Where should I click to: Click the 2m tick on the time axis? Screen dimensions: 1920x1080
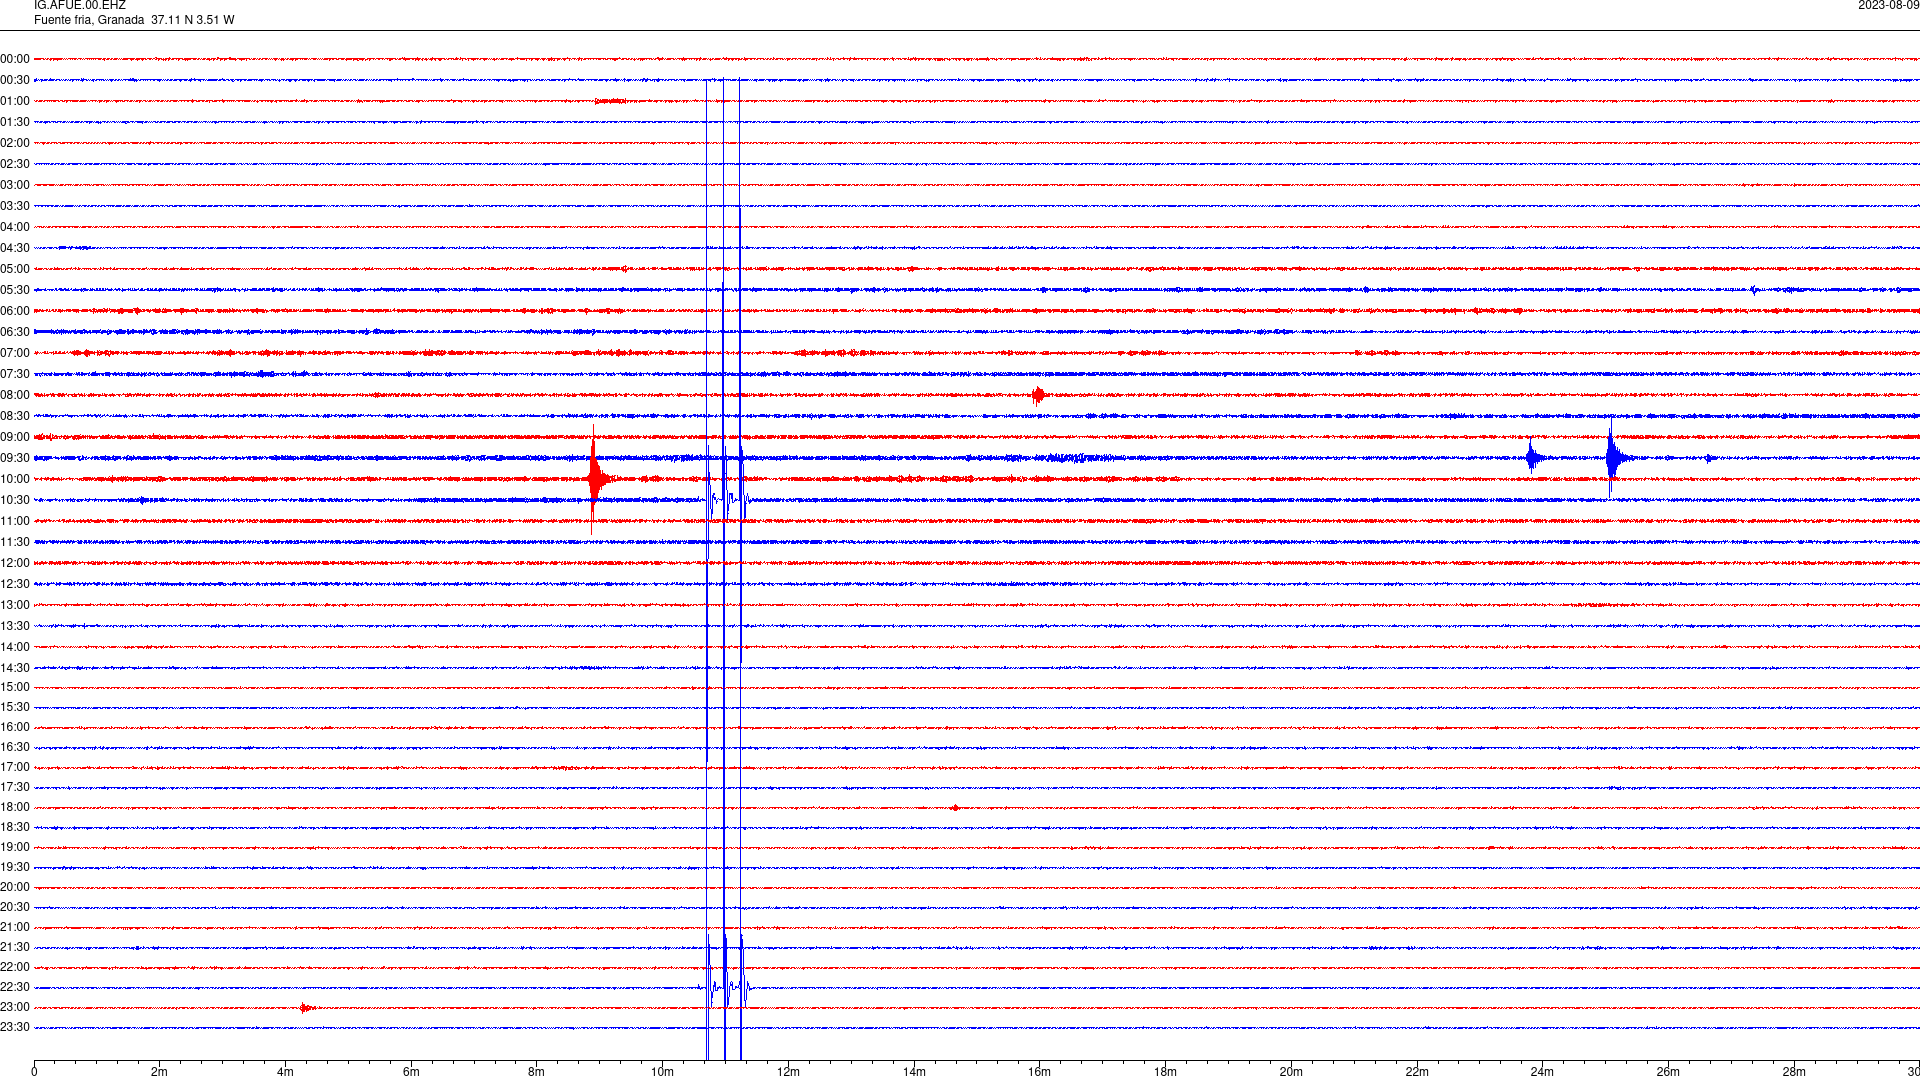pos(159,1072)
